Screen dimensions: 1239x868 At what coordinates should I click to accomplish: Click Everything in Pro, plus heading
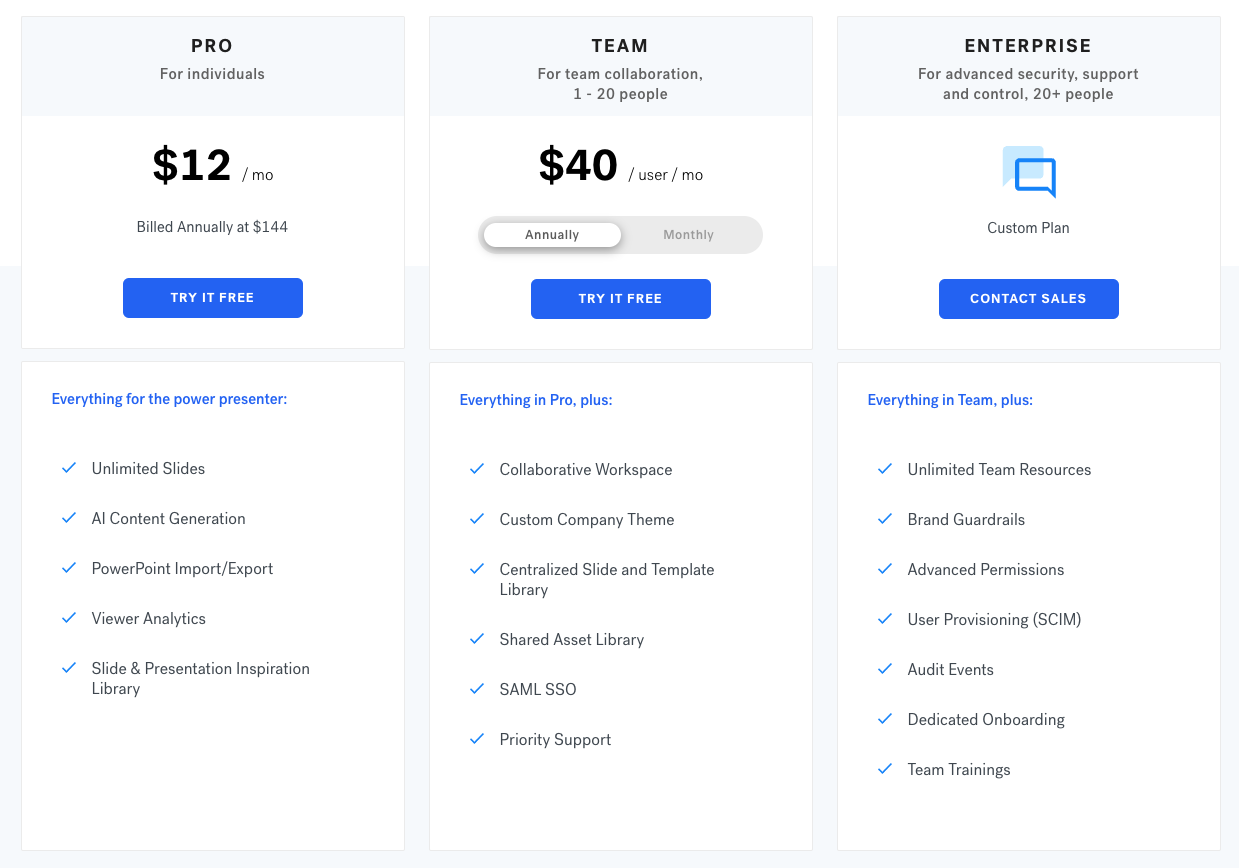coord(536,400)
